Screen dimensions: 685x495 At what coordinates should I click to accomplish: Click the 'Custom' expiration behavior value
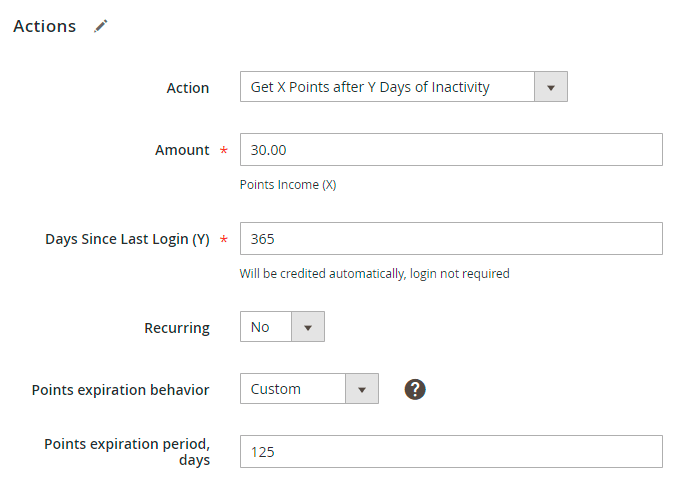(292, 389)
